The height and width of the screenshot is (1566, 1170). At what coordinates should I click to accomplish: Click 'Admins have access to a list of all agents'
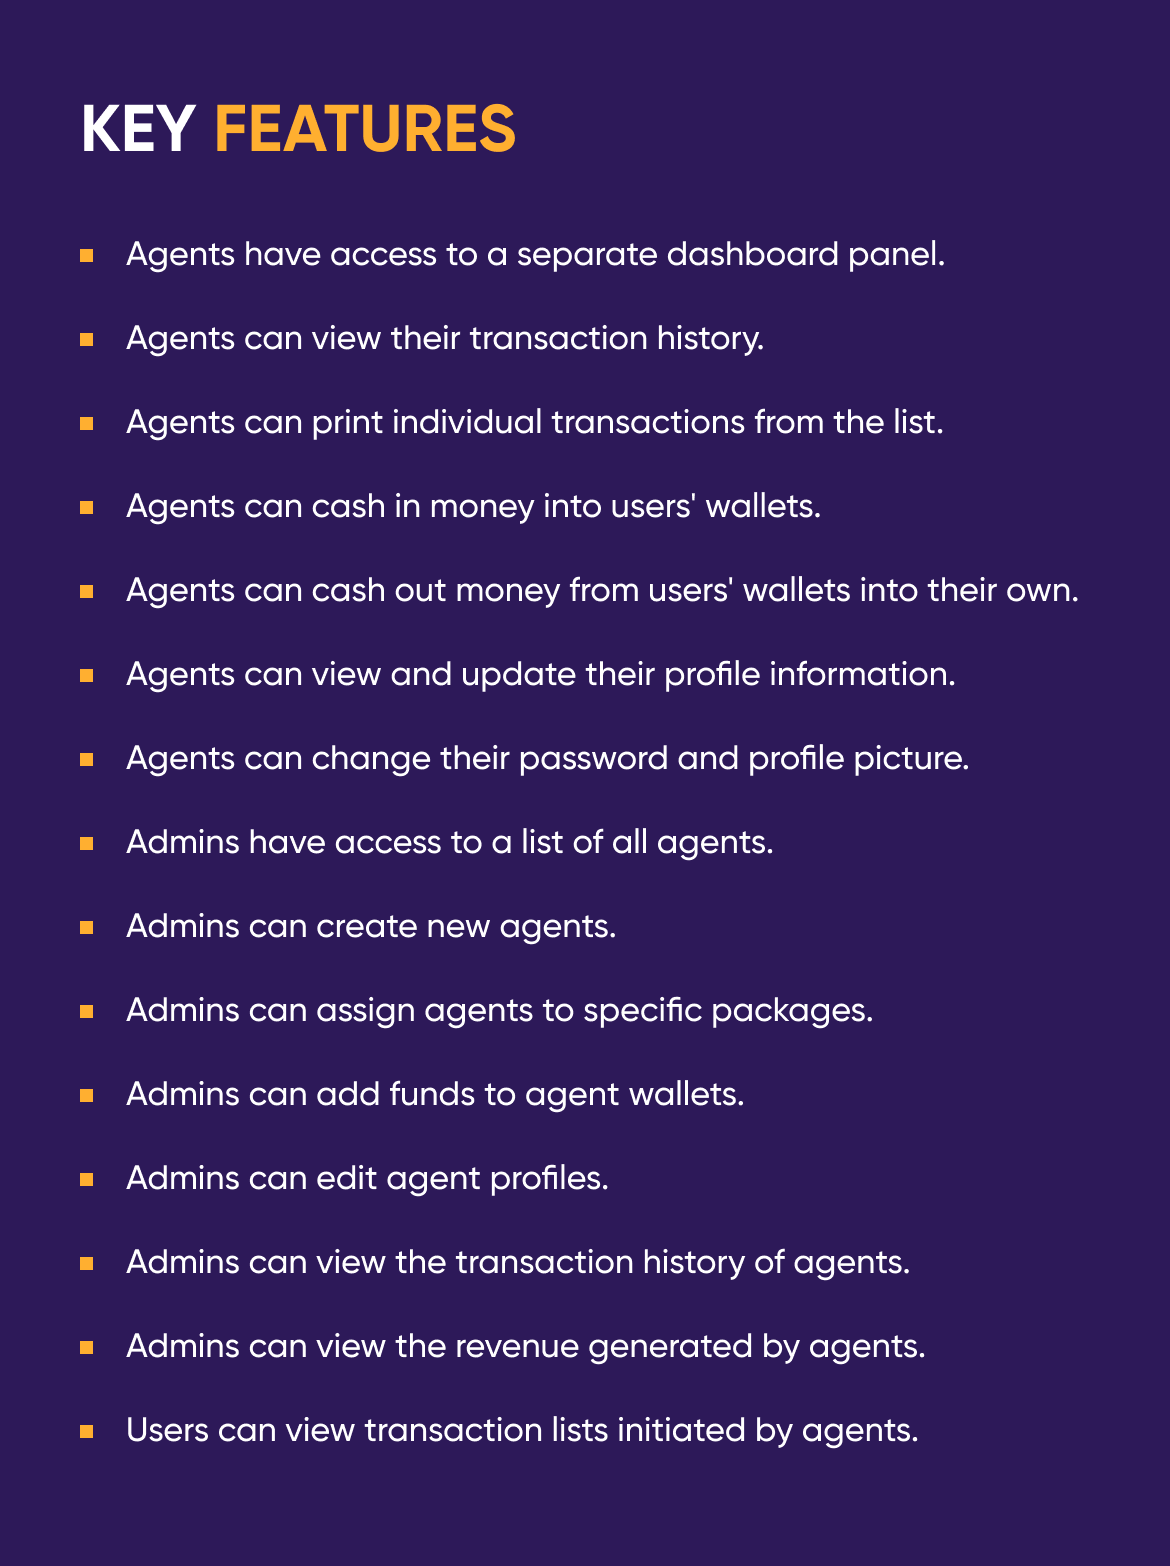(450, 843)
